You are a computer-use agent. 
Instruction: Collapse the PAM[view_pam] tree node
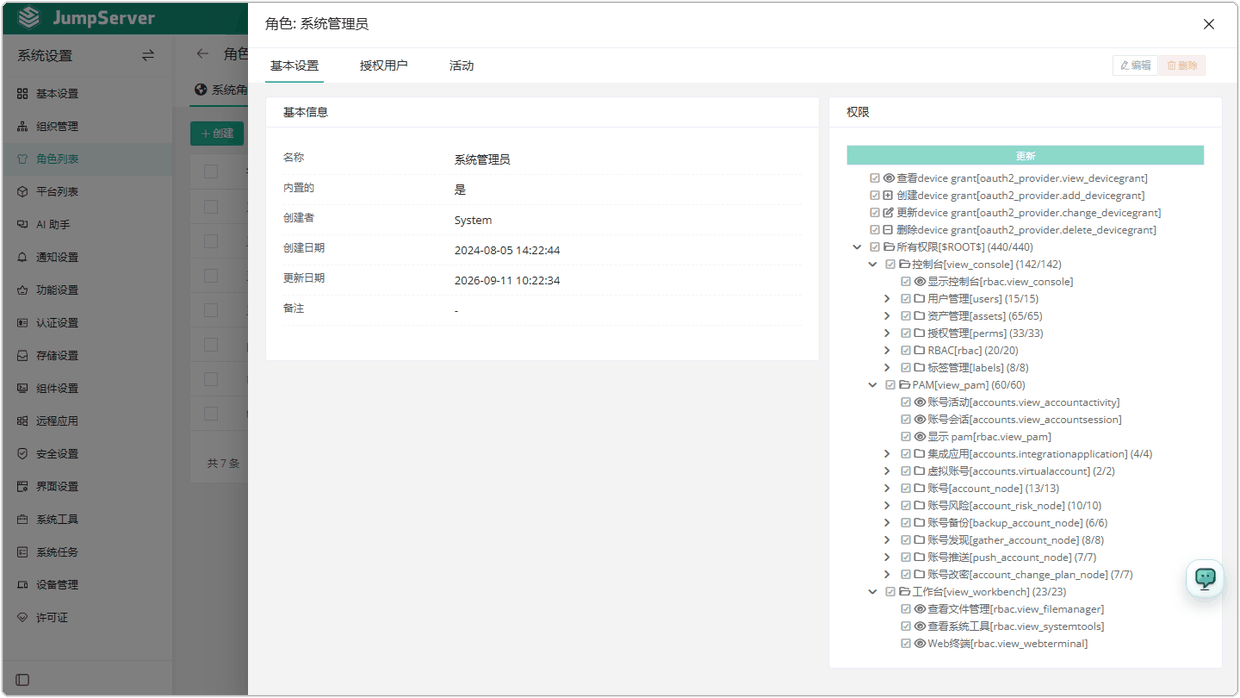point(872,385)
